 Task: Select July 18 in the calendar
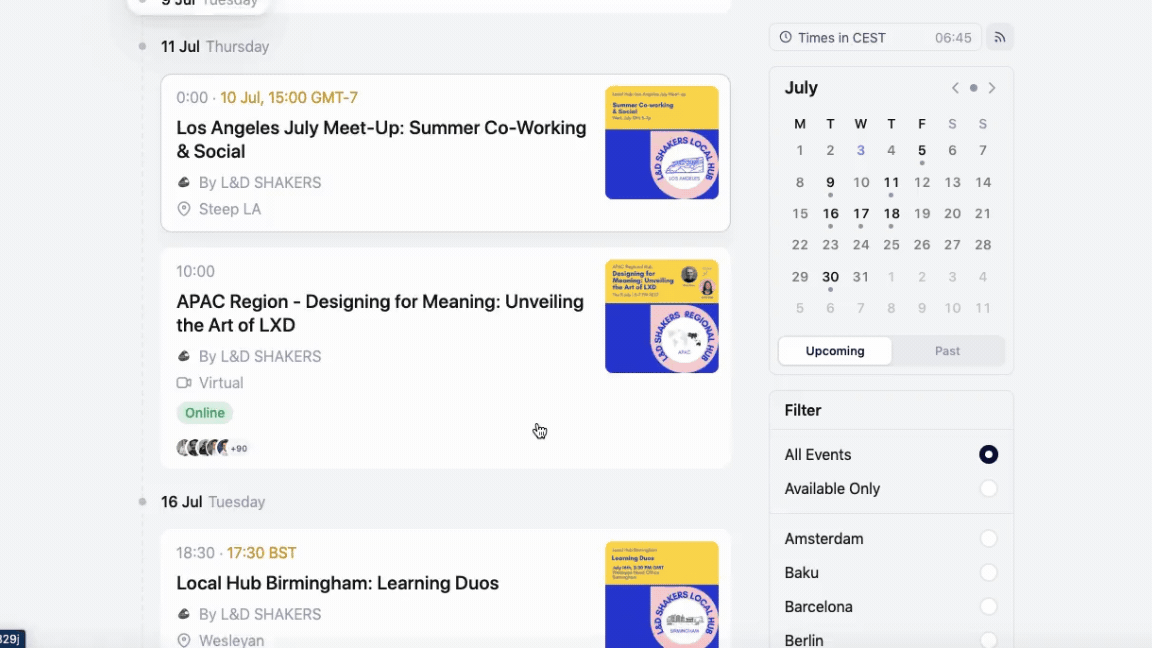coord(891,214)
